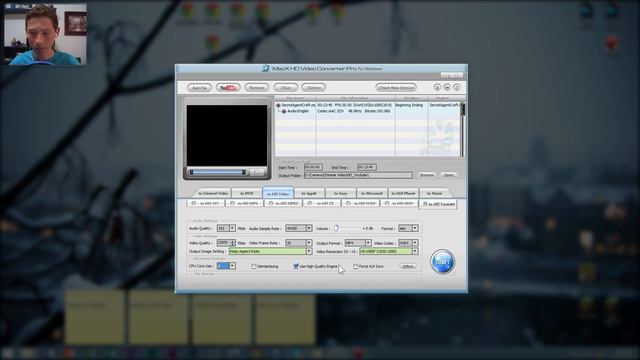Viewport: 640px width, 360px height.
Task: Click Check New Version
Action: [x=396, y=88]
